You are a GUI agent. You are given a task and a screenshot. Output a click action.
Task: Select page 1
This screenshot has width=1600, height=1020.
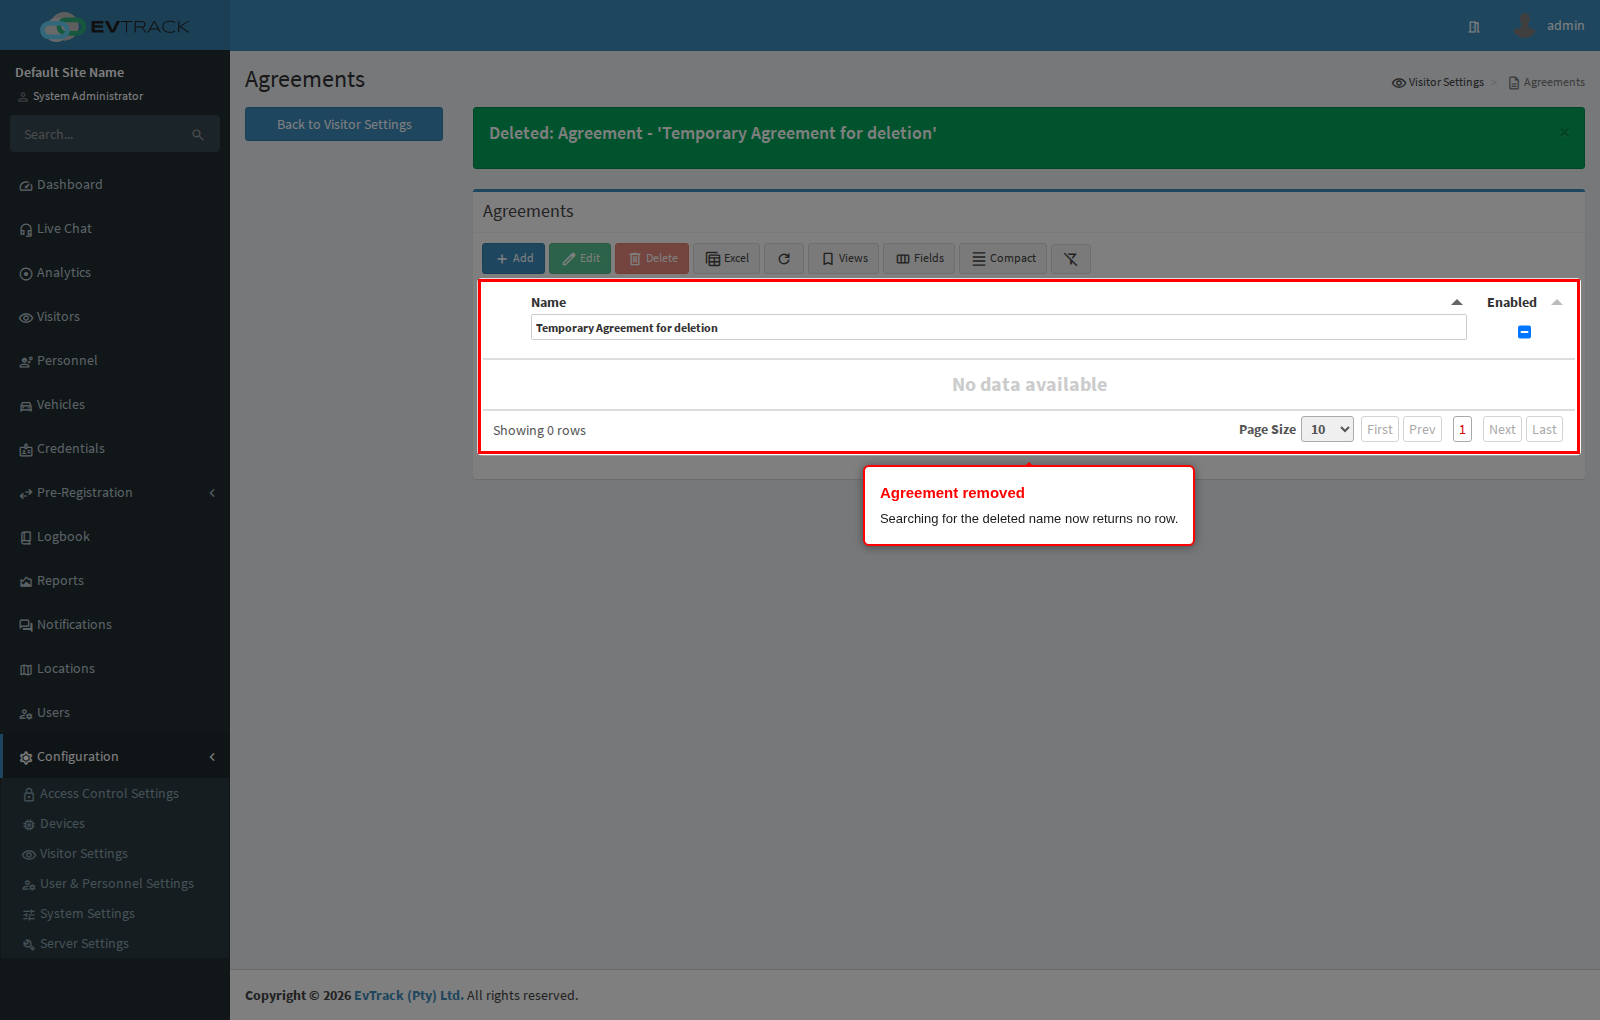click(x=1462, y=429)
